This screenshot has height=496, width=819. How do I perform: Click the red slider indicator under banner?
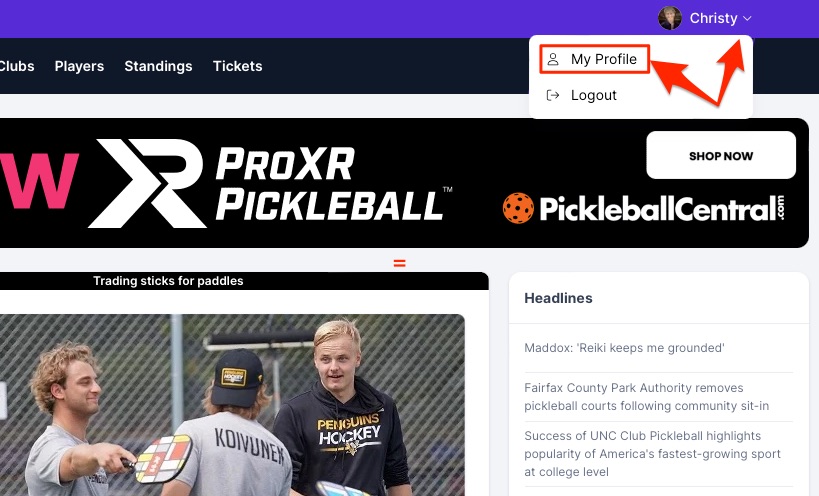[400, 263]
